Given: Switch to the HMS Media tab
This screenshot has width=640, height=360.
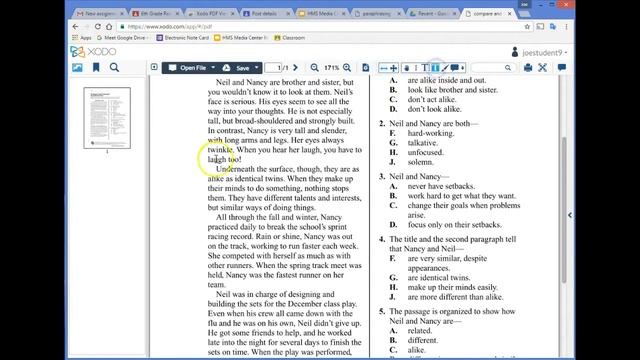Looking at the screenshot, I should pos(322,13).
